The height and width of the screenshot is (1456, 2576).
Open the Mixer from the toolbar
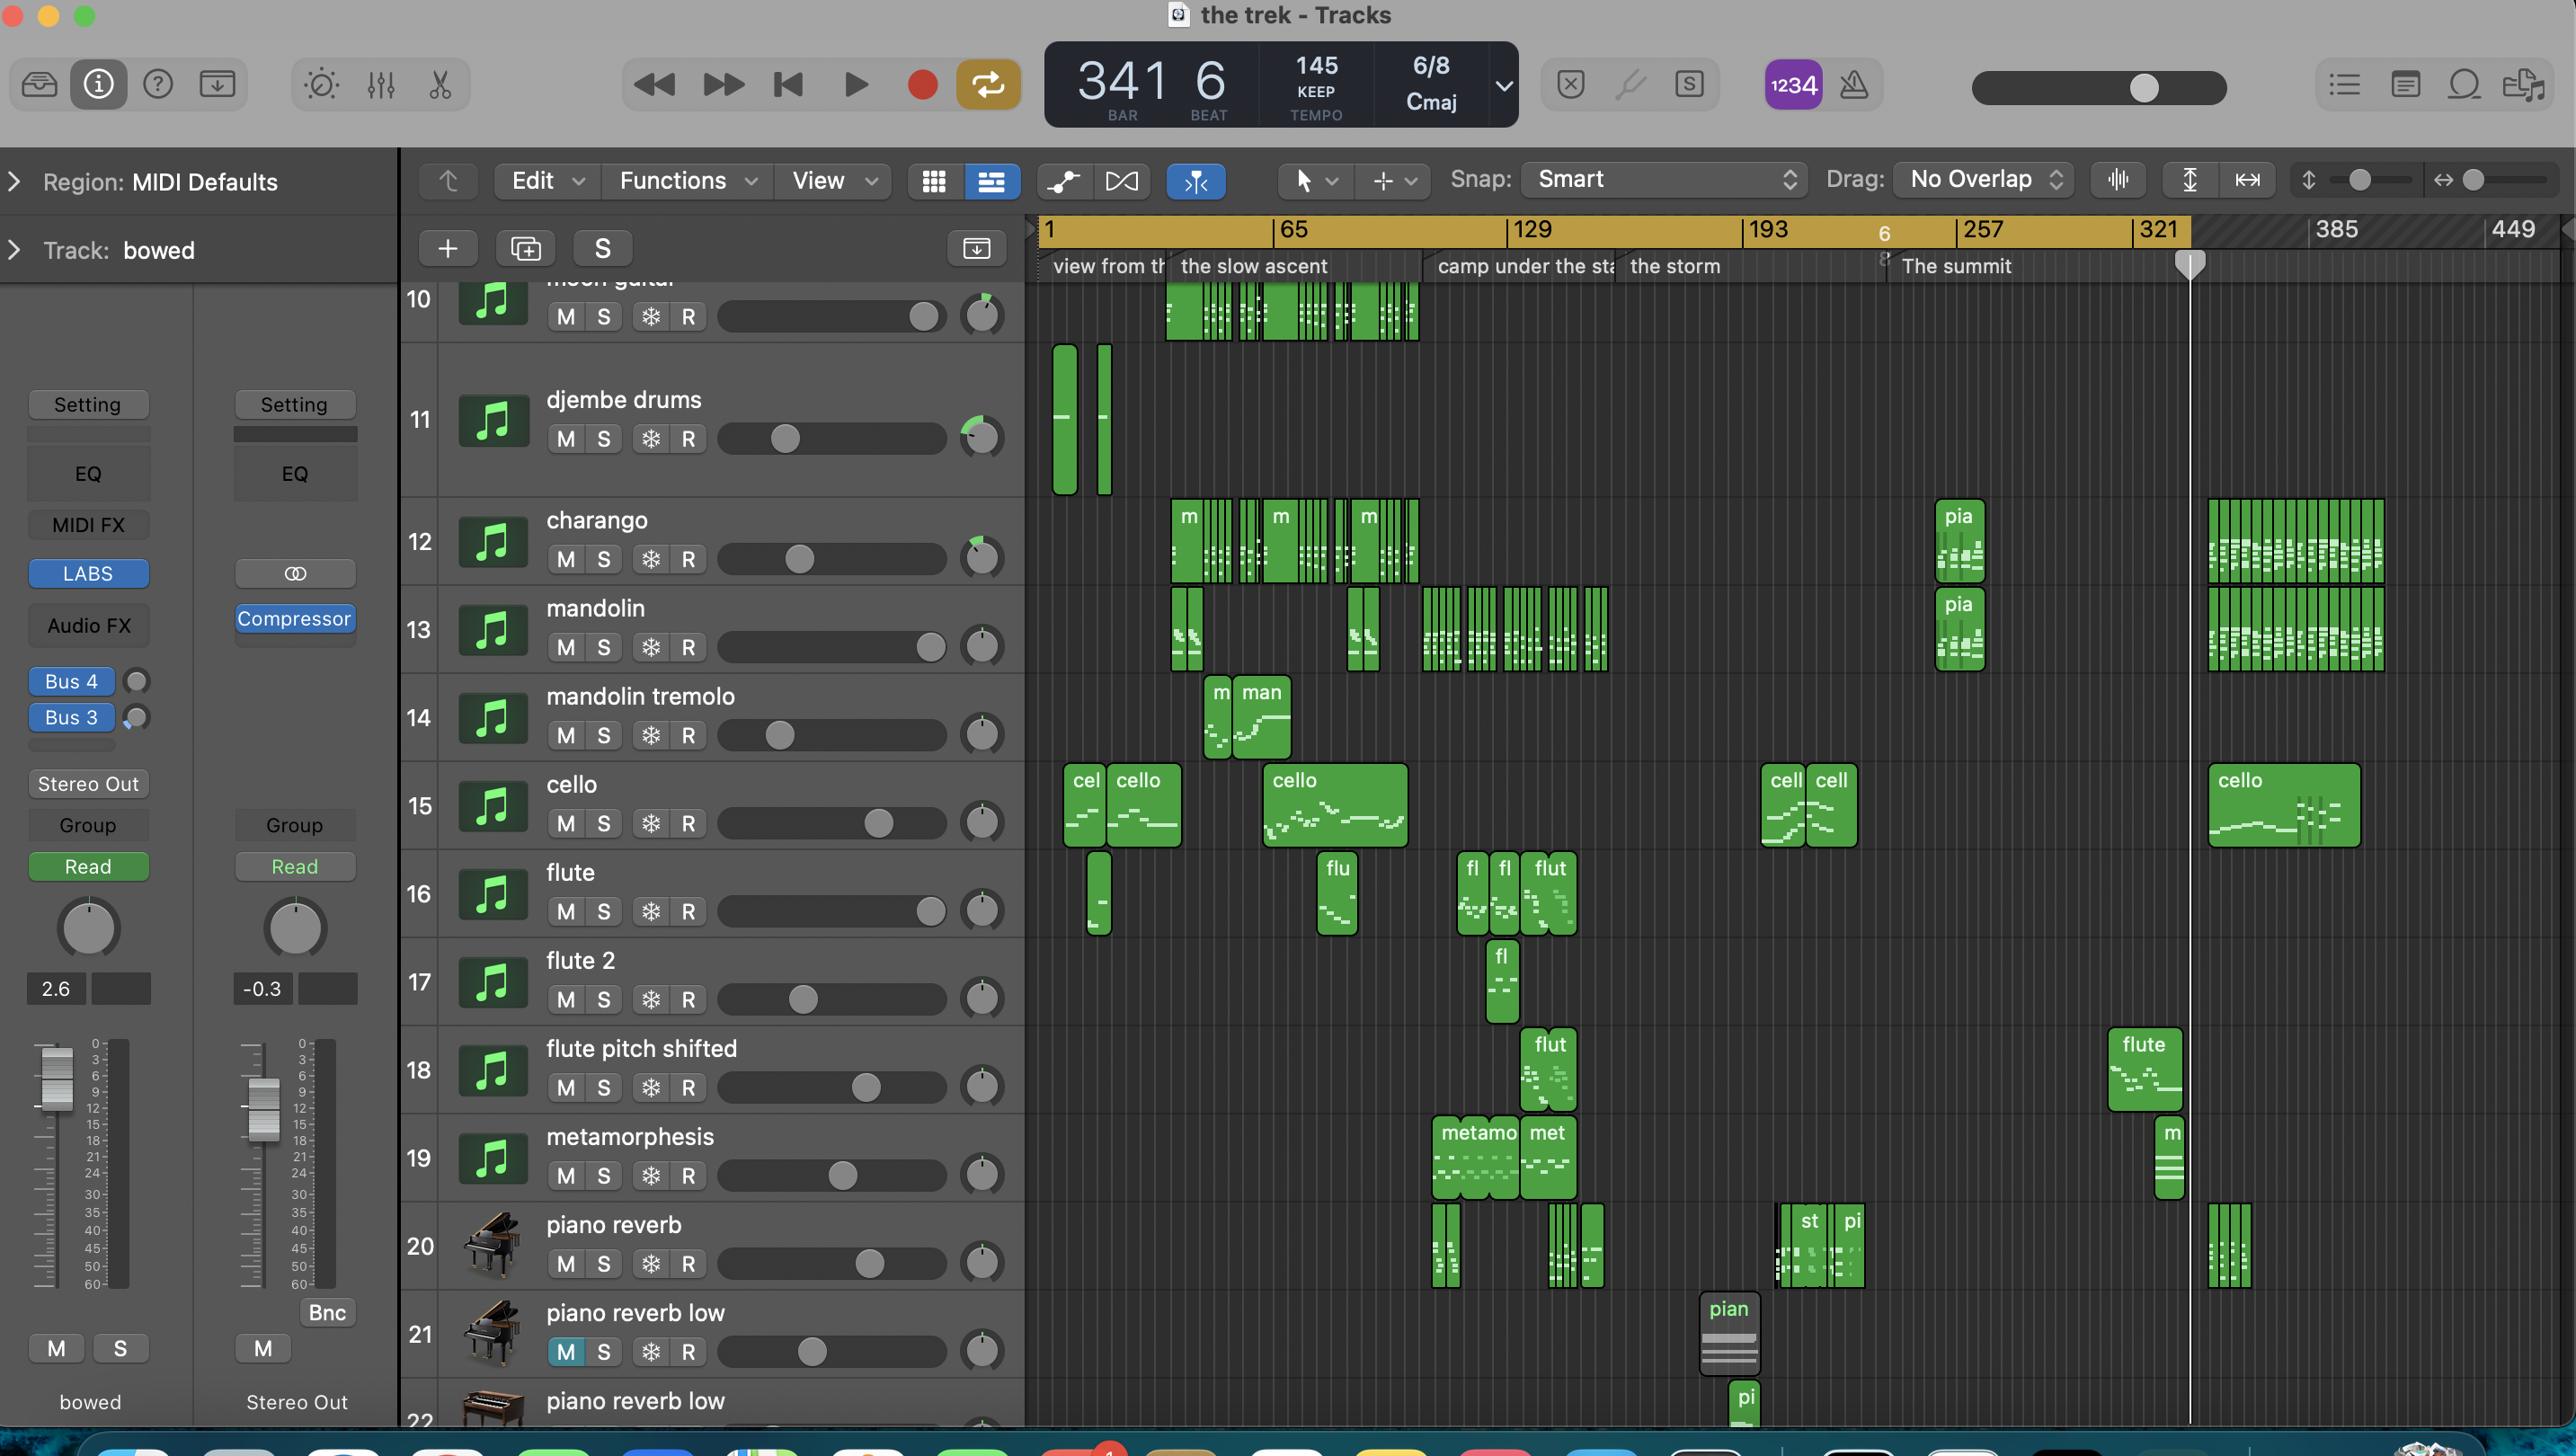(381, 85)
